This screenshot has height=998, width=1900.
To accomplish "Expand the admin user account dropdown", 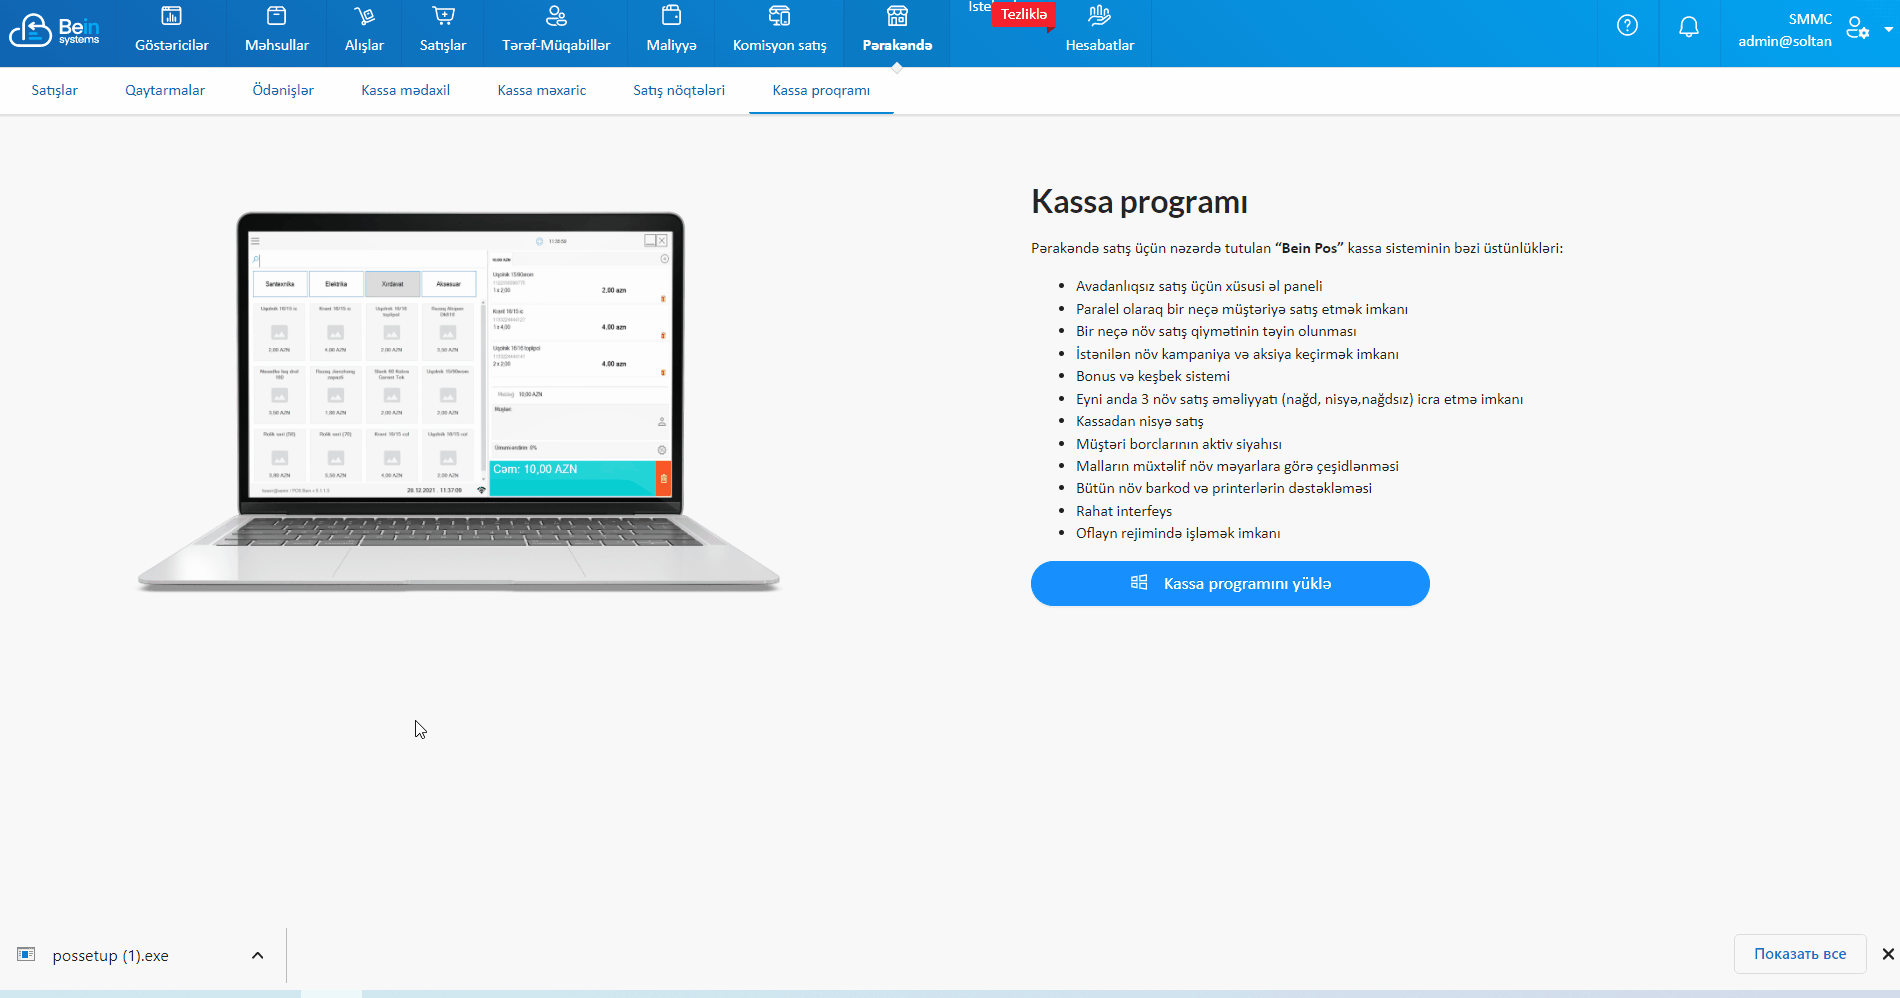I will [1888, 29].
